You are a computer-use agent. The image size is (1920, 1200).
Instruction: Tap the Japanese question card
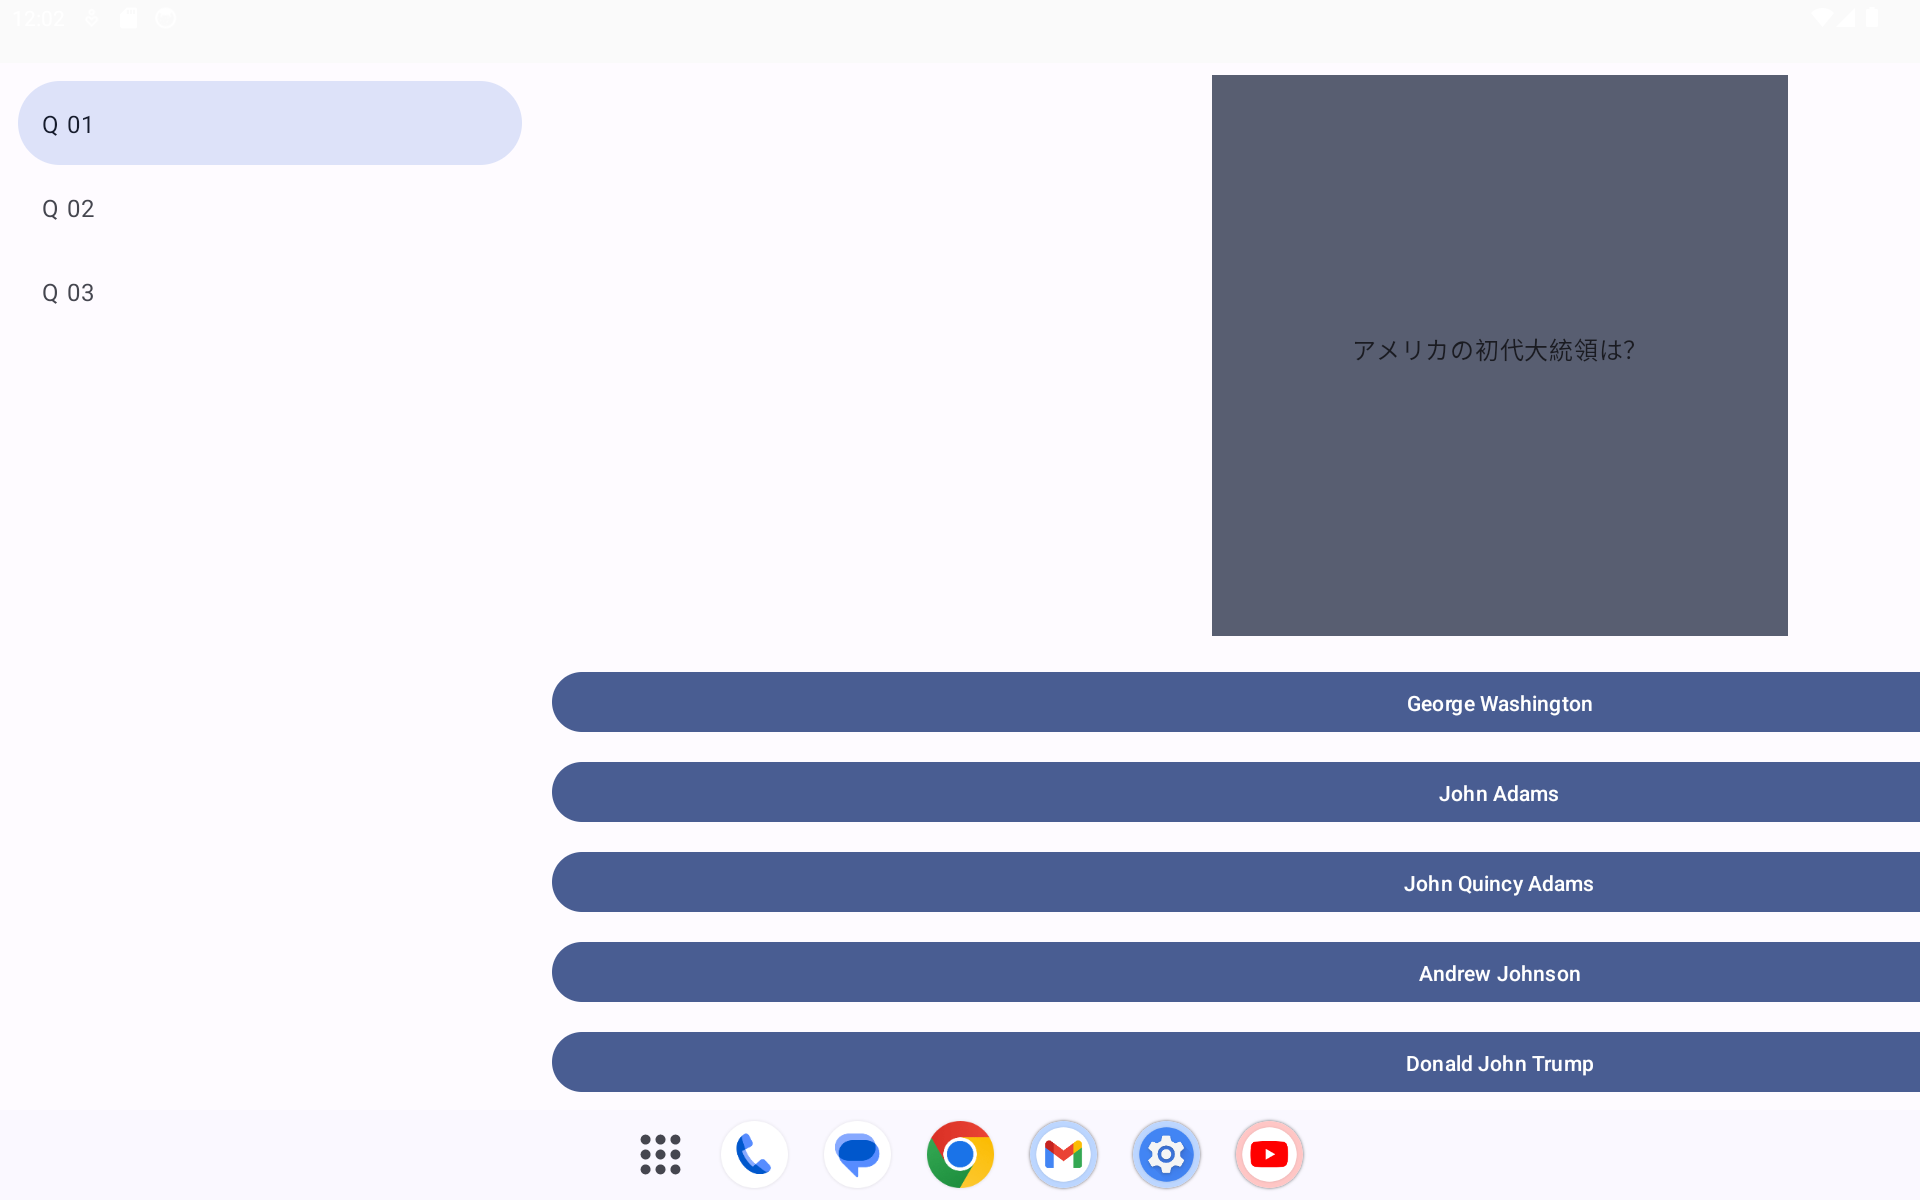(1499, 355)
